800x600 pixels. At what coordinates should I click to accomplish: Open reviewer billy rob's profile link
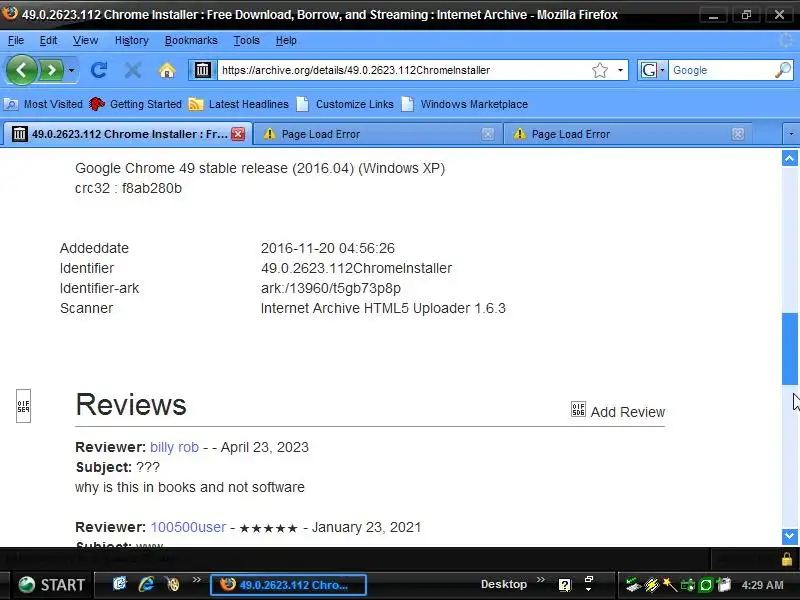[x=174, y=447]
